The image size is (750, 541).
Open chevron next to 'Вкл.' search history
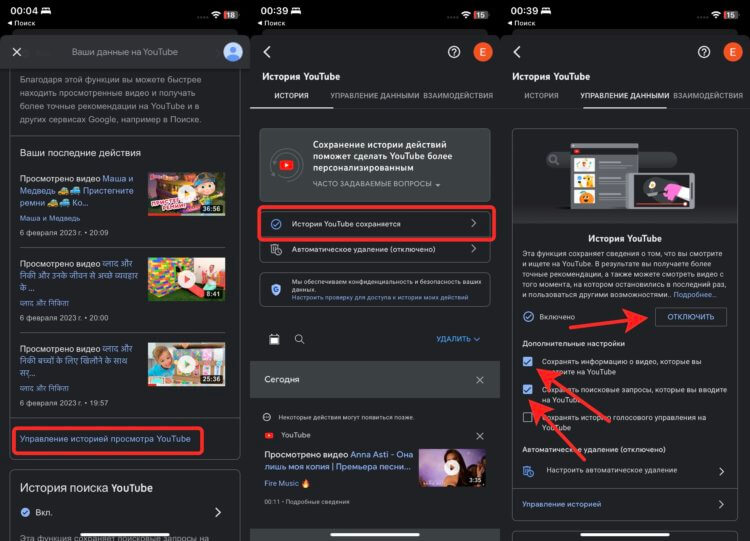coord(218,512)
